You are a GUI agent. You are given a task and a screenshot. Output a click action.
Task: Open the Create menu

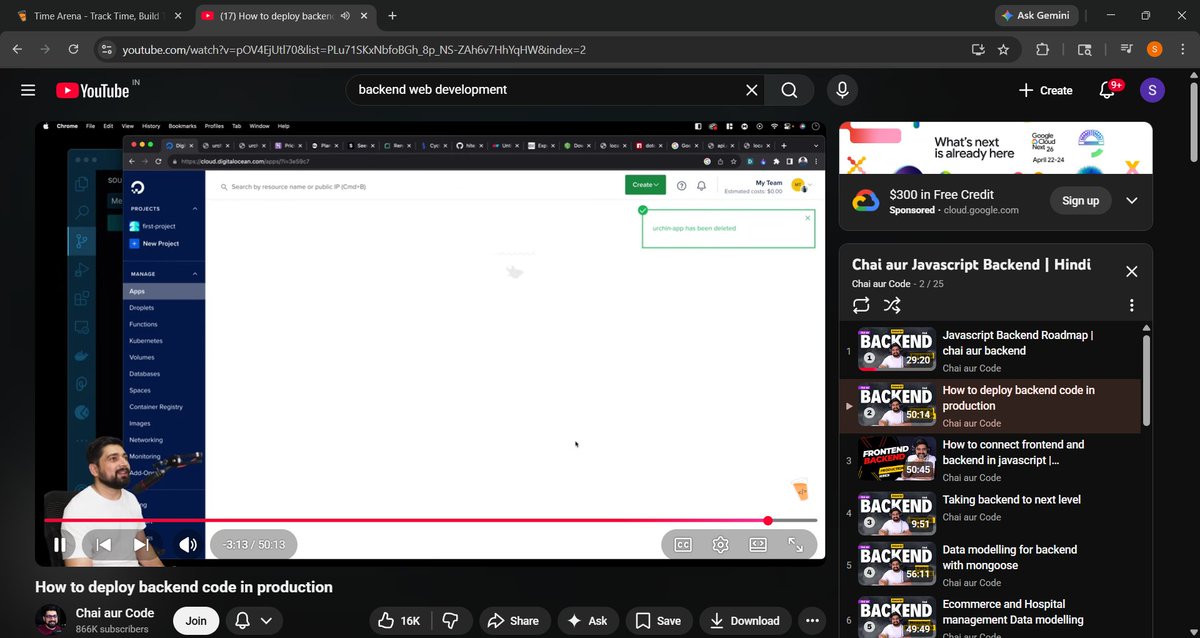coord(1045,90)
